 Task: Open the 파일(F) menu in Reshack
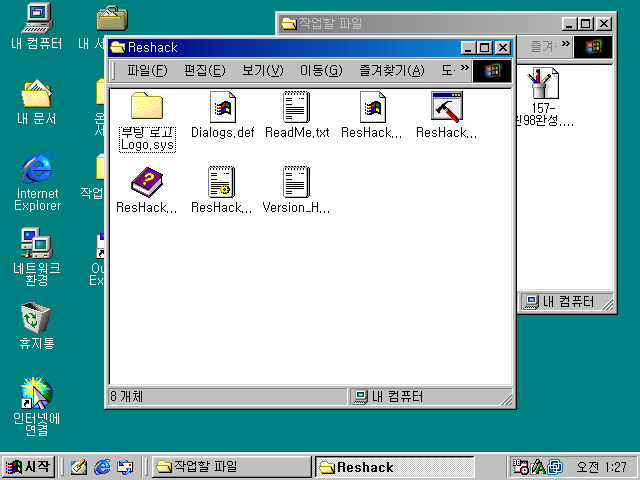pos(147,71)
